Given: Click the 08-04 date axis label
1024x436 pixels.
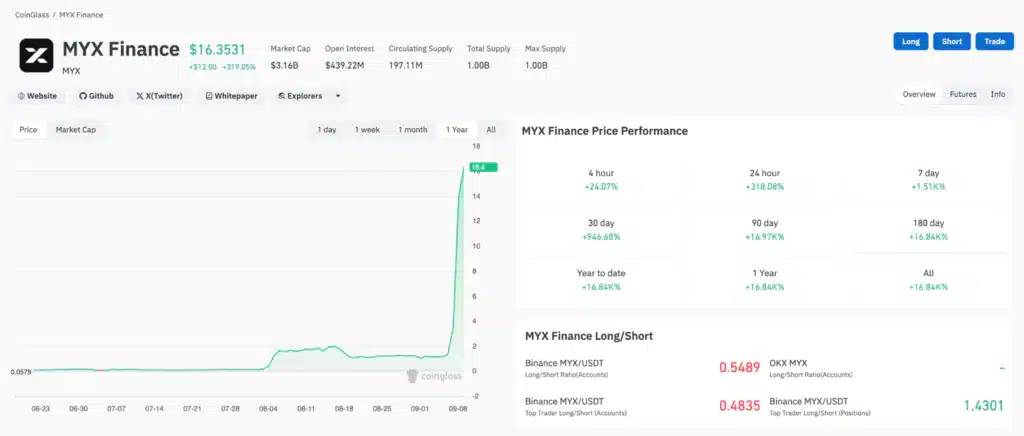Looking at the screenshot, I should coord(268,409).
